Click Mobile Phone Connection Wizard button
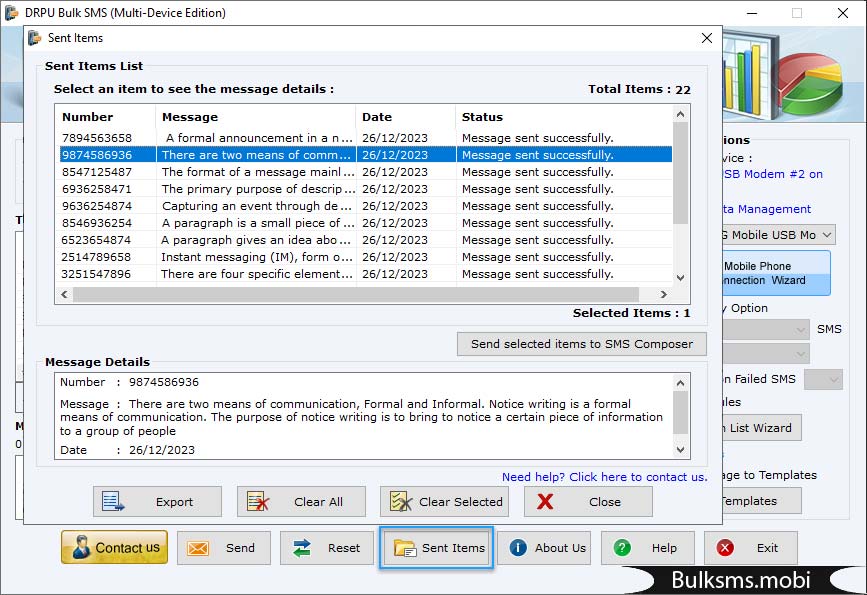The width and height of the screenshot is (867, 595). [x=776, y=273]
